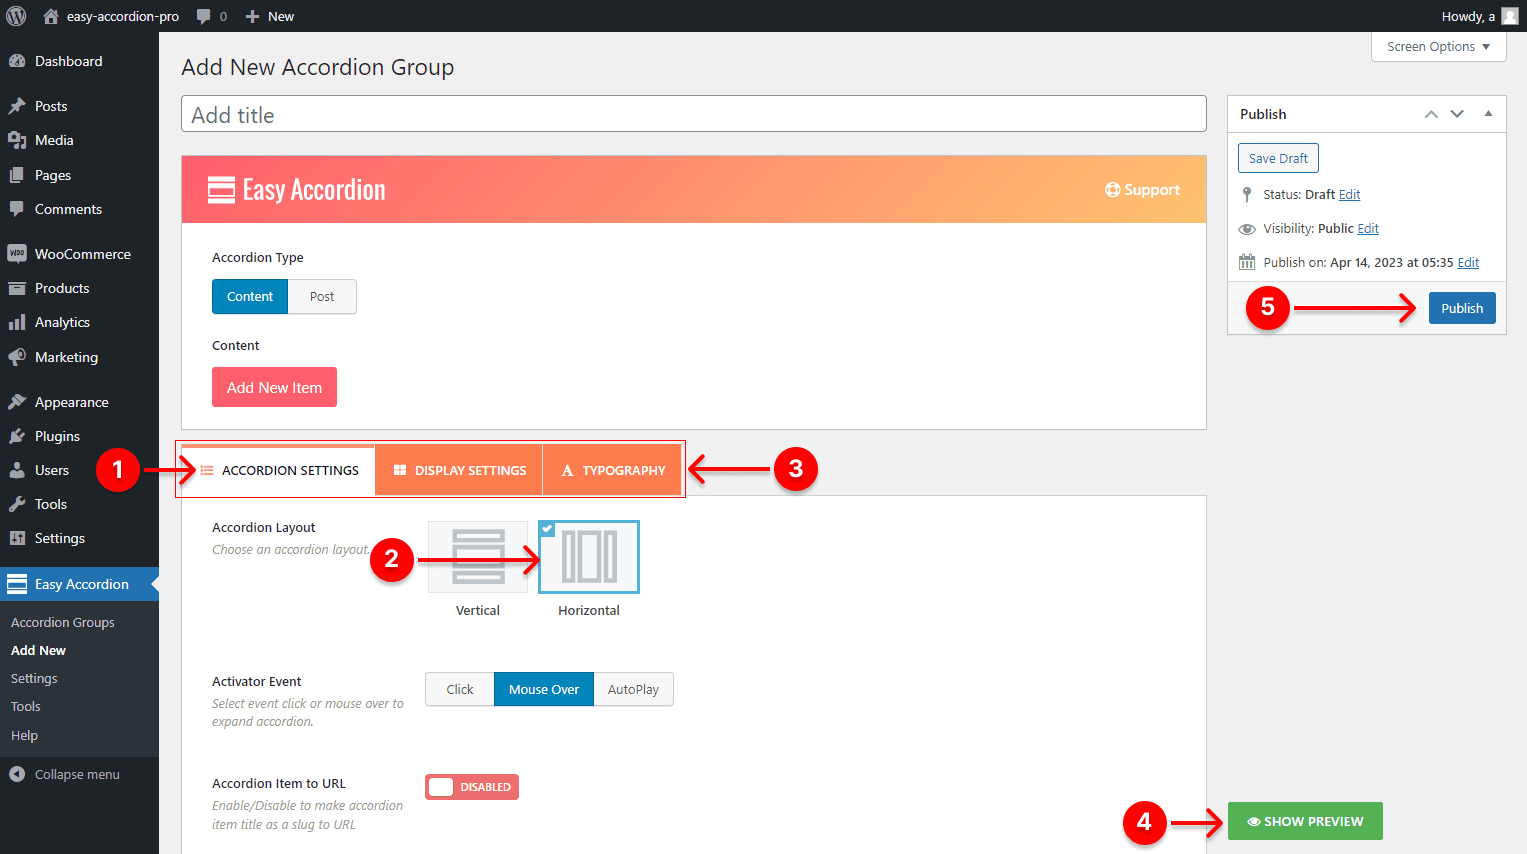This screenshot has height=854, width=1527.
Task: Edit the visibility setting link
Action: pos(1368,228)
